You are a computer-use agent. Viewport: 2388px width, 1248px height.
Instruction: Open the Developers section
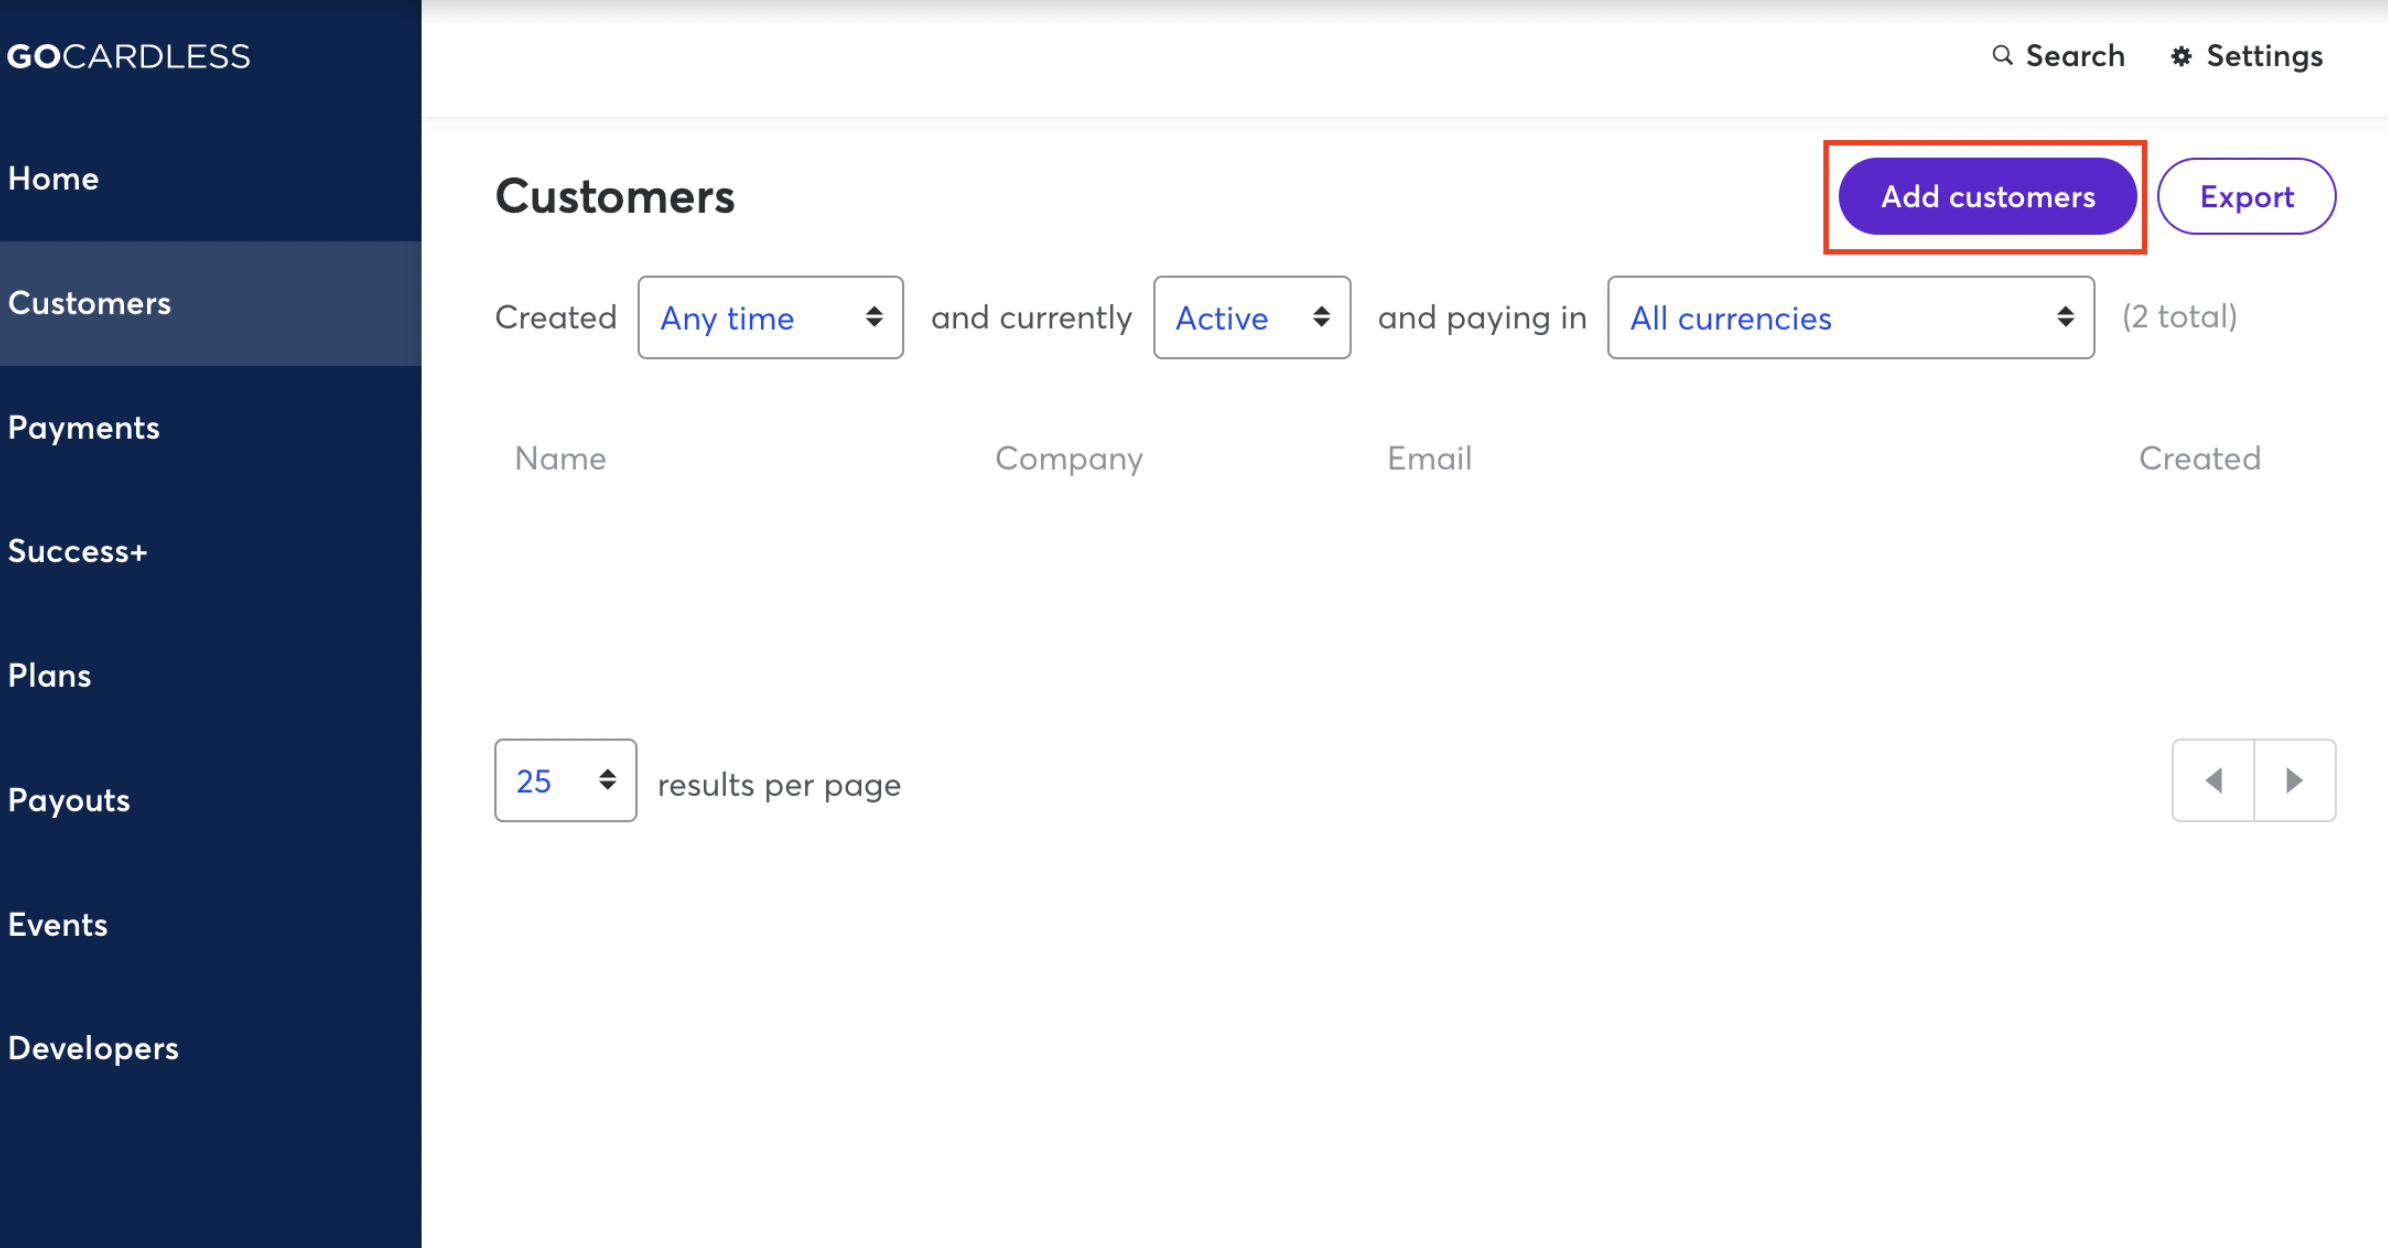[x=210, y=1048]
